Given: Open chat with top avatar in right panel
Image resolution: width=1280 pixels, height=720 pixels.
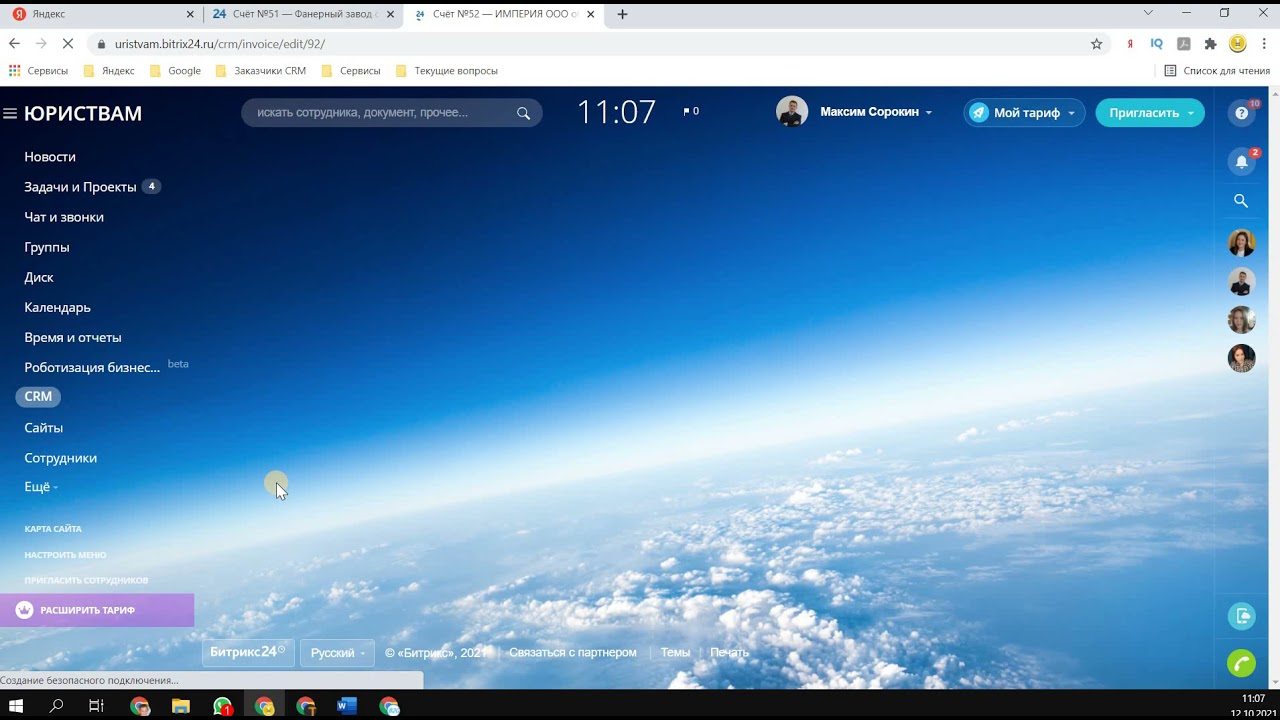Looking at the screenshot, I should (x=1241, y=243).
